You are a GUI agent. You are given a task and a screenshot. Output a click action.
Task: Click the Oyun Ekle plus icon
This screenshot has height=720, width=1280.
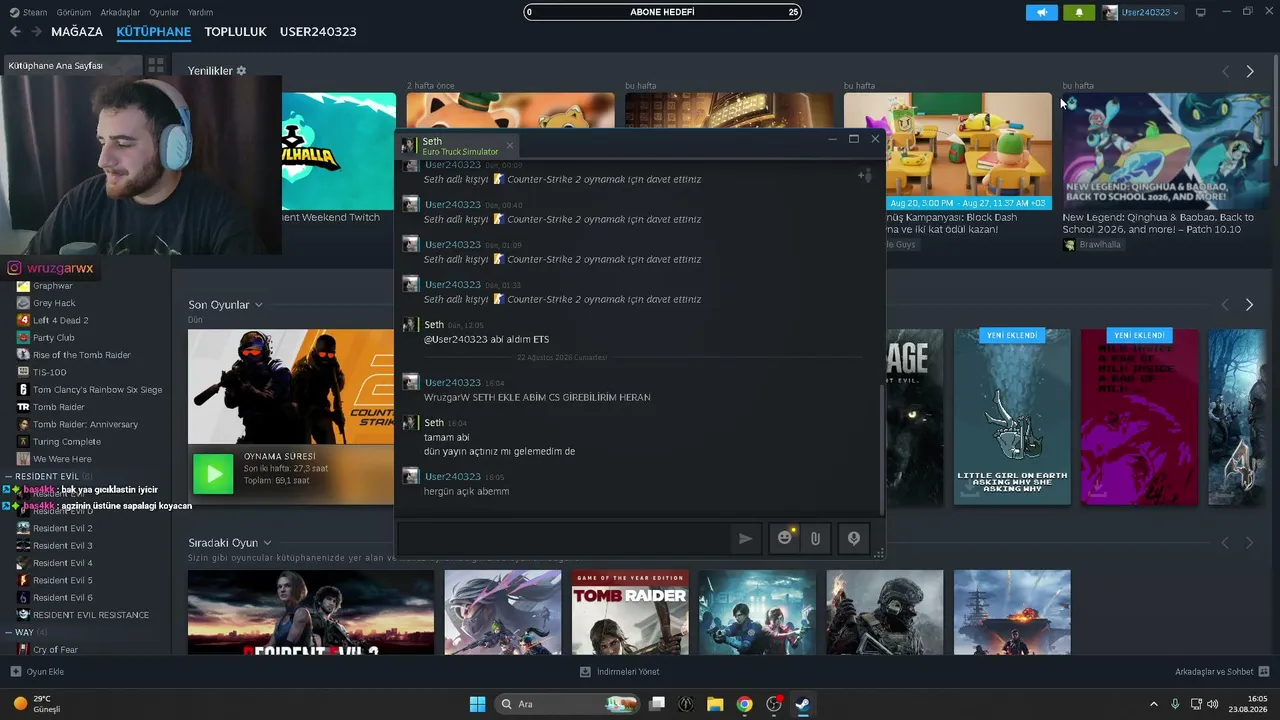tap(15, 672)
